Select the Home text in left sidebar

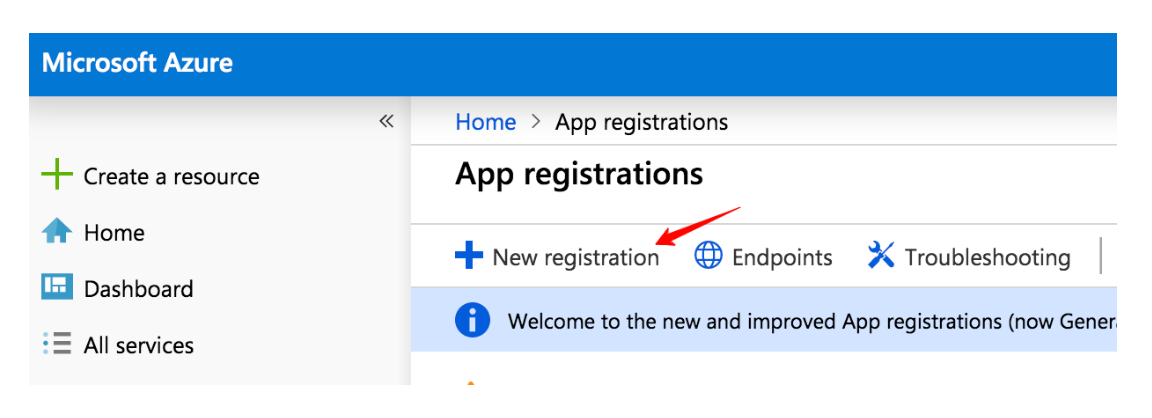click(x=114, y=233)
